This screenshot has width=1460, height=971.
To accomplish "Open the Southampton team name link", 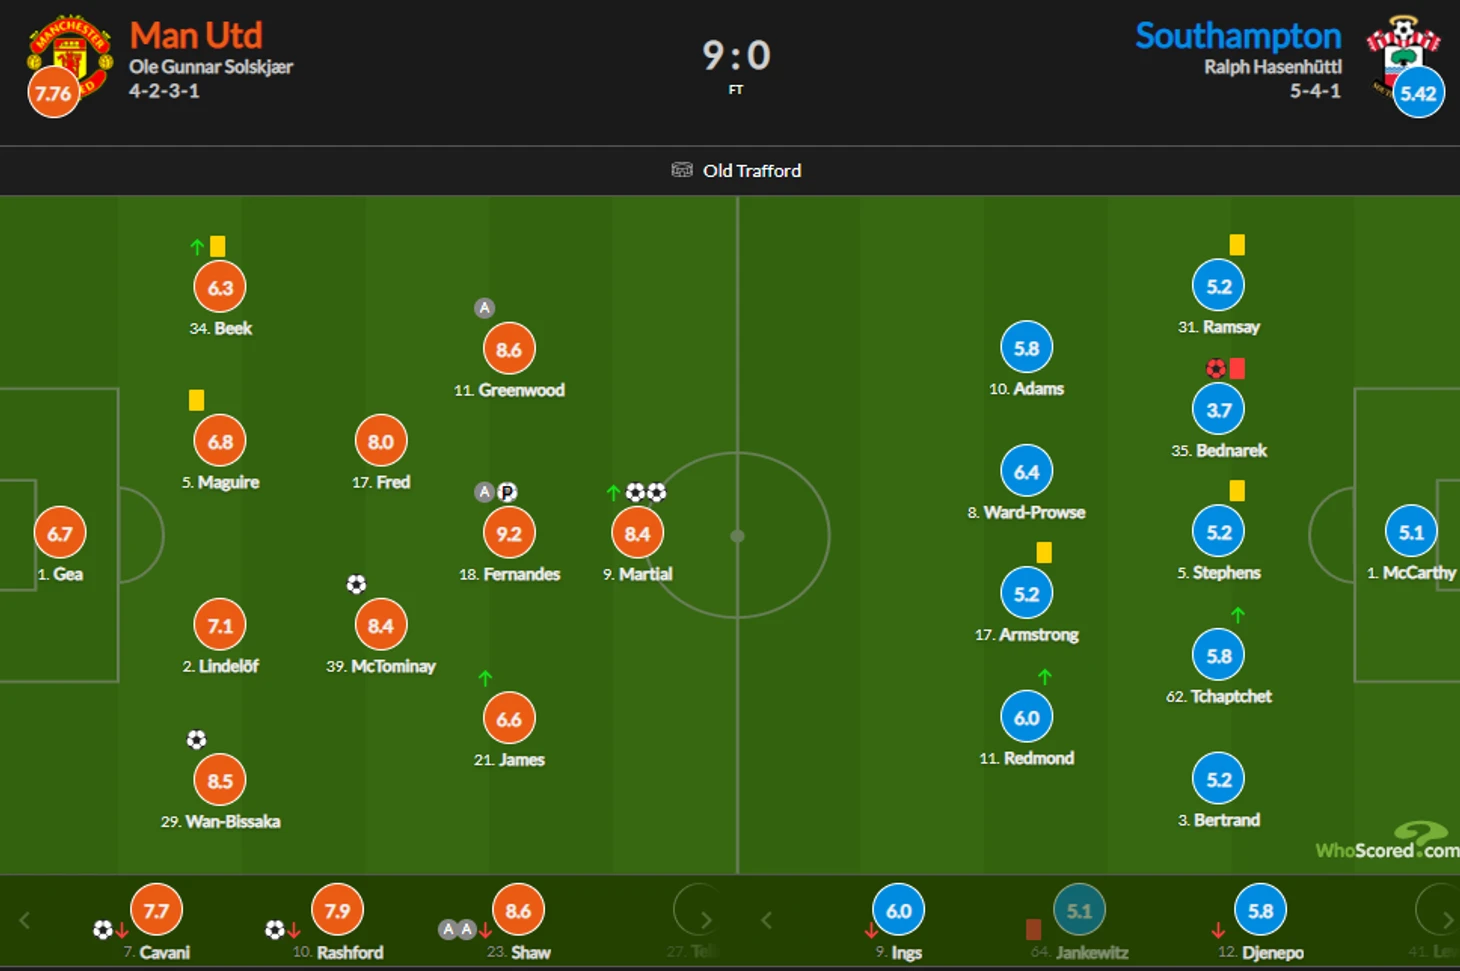I will click(x=1238, y=36).
